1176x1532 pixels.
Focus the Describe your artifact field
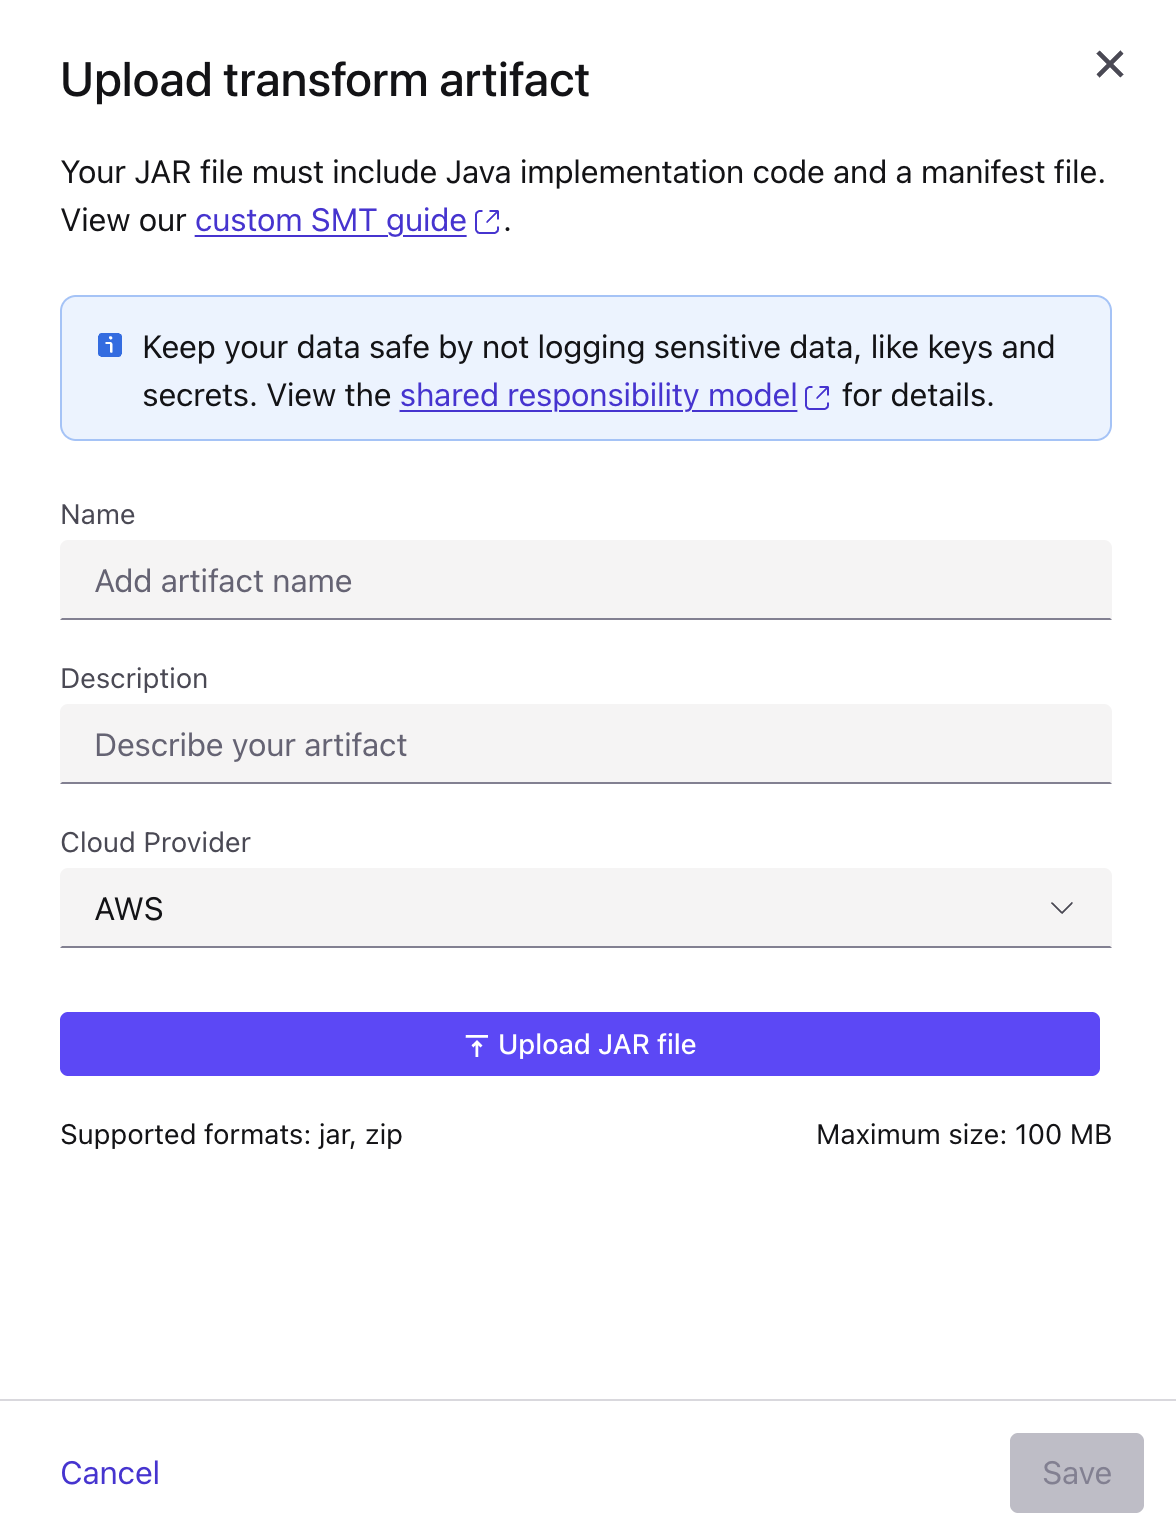tap(586, 744)
